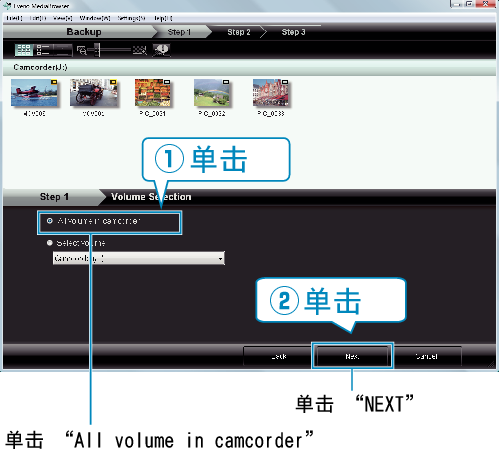Image resolution: width=499 pixels, height=450 pixels.
Task: Select the seaplane video thumbnail
Action: (x=34, y=93)
